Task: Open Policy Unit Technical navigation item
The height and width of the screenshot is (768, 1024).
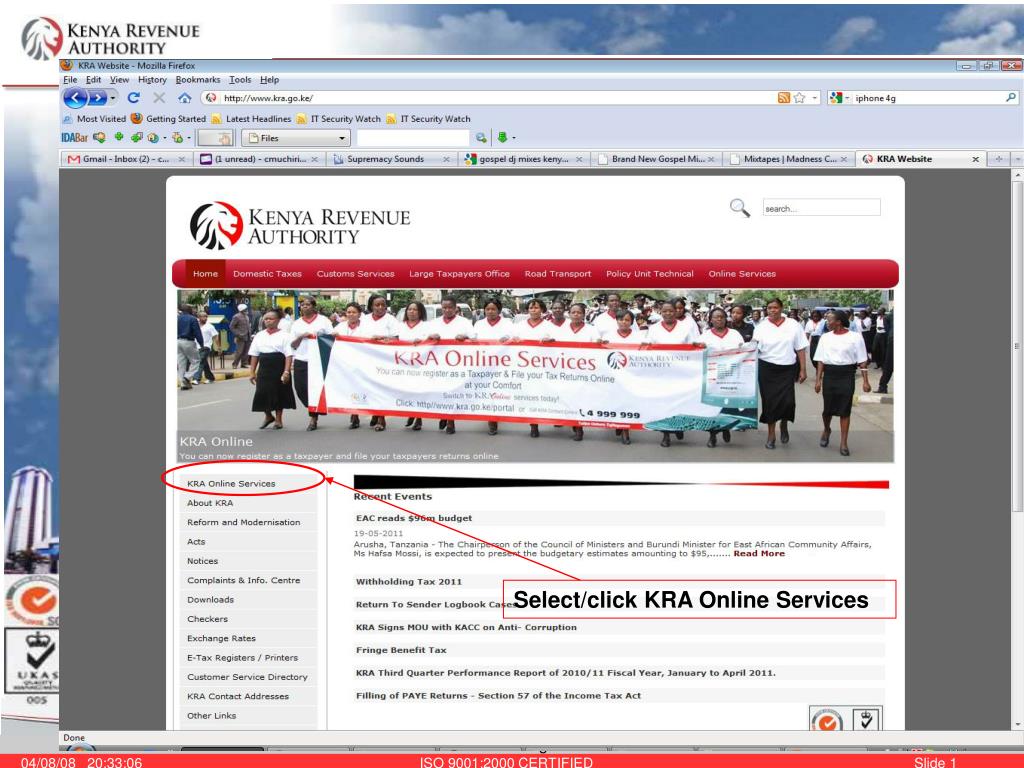Action: pos(650,274)
